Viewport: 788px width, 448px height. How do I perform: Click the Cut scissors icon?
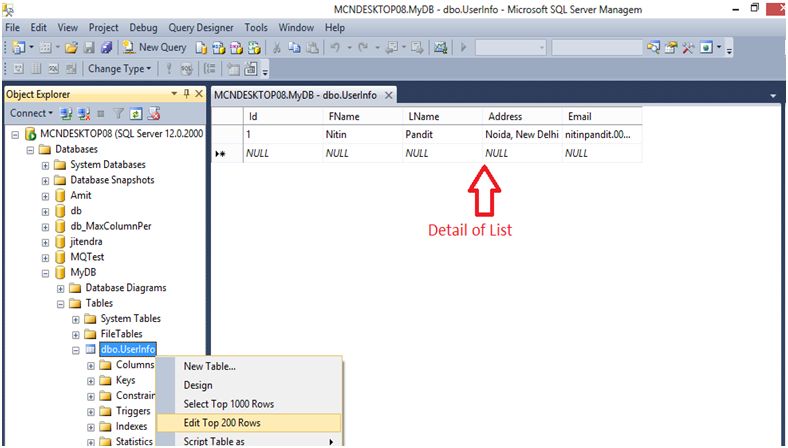point(276,48)
